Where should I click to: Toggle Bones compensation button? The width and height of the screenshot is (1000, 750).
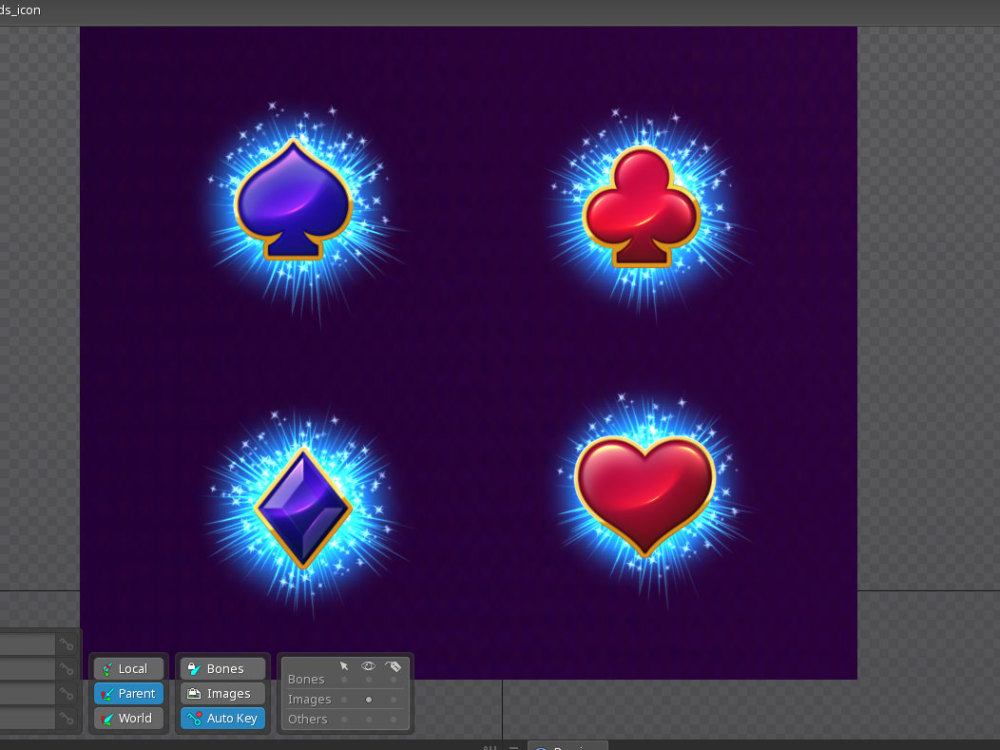coord(223,668)
